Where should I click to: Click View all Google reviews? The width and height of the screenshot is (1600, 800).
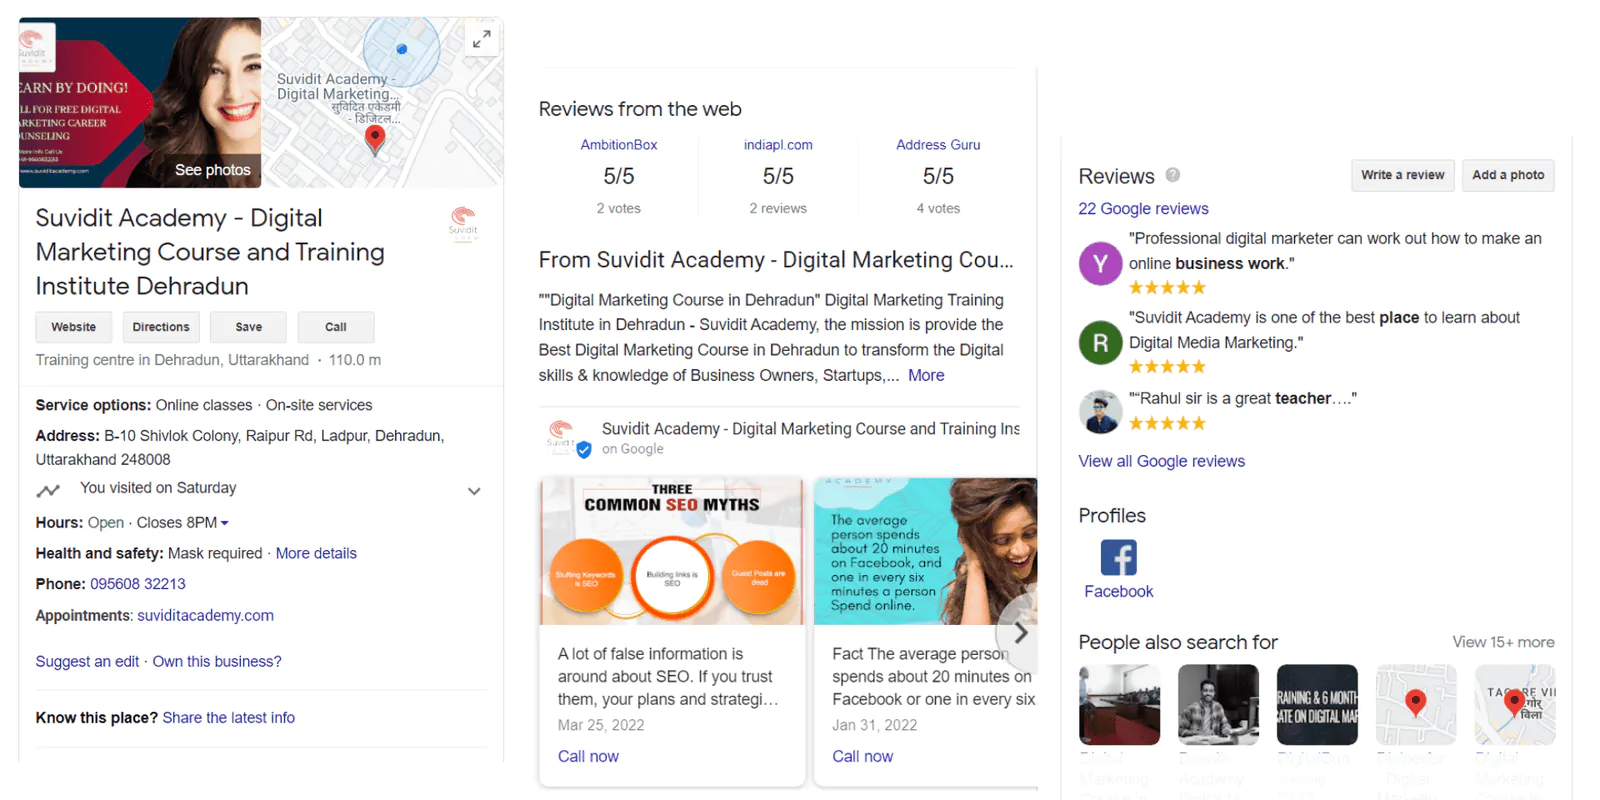pyautogui.click(x=1161, y=461)
